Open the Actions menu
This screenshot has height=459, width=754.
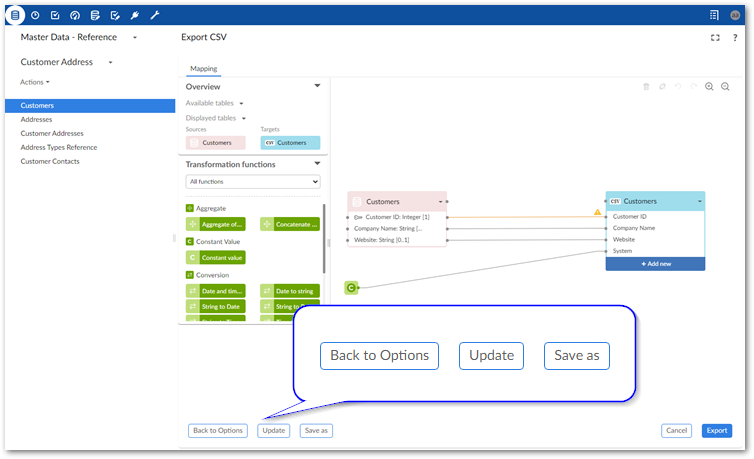coord(35,82)
